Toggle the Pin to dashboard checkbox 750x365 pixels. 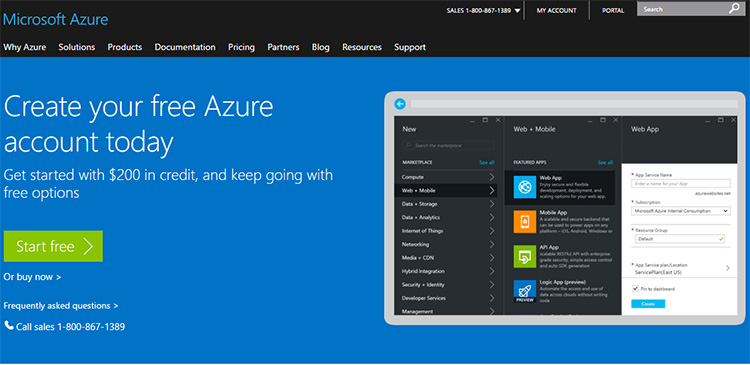pyautogui.click(x=635, y=288)
